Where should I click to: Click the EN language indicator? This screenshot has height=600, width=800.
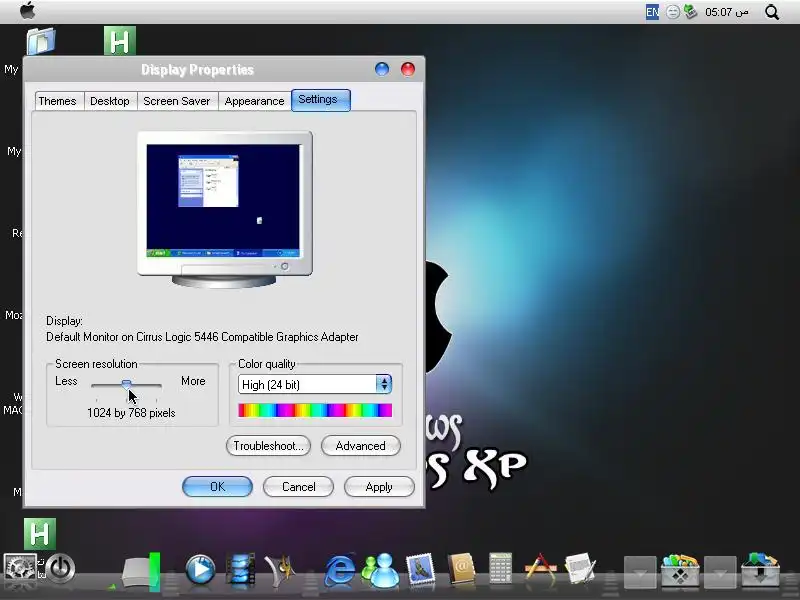652,12
